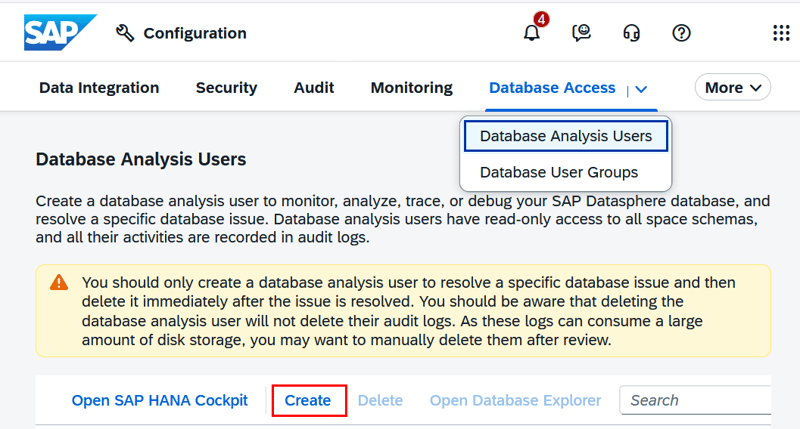Viewport: 800px width, 429px height.
Task: Open the help question mark icon
Action: click(x=681, y=33)
